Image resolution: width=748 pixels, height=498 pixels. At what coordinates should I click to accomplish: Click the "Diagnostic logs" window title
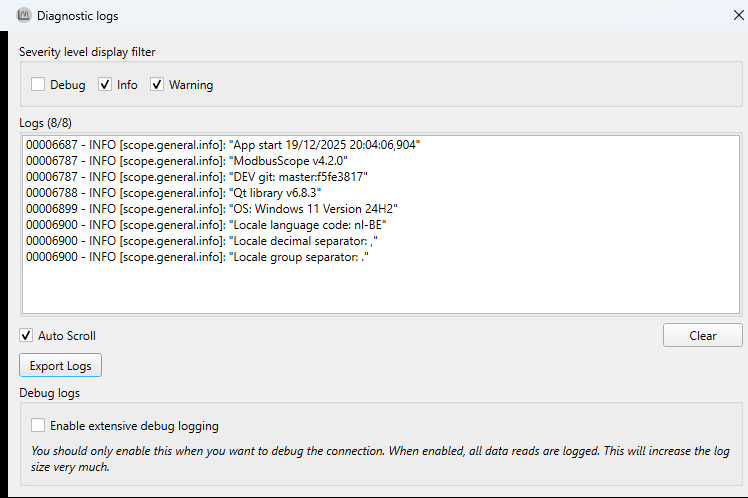click(78, 16)
